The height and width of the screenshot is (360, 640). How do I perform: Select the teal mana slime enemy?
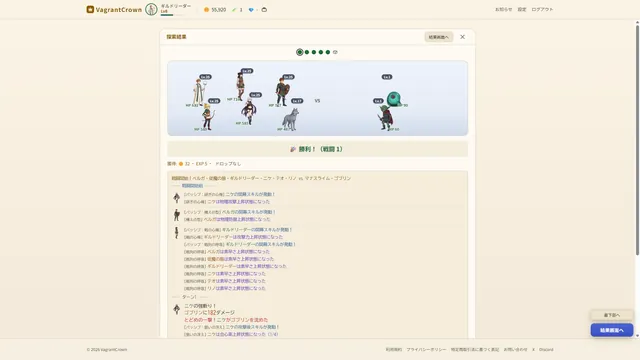point(394,99)
